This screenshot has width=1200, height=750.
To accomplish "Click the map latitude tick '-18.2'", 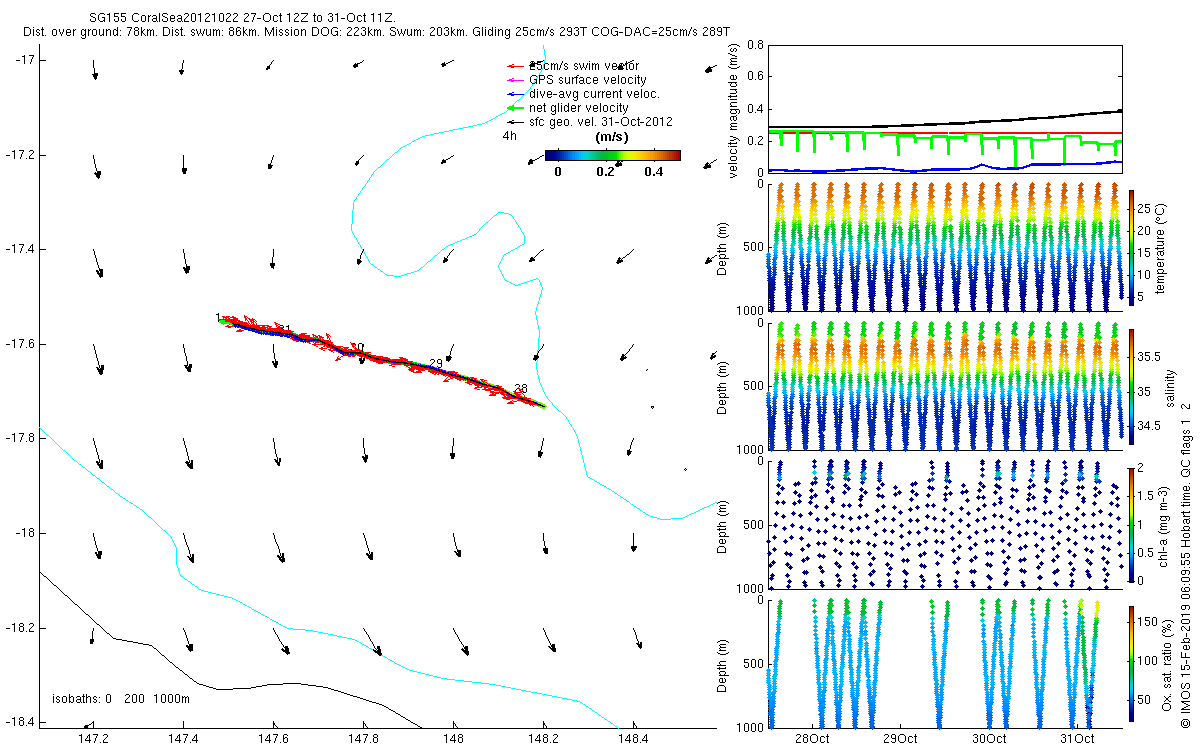I will [x=21, y=627].
